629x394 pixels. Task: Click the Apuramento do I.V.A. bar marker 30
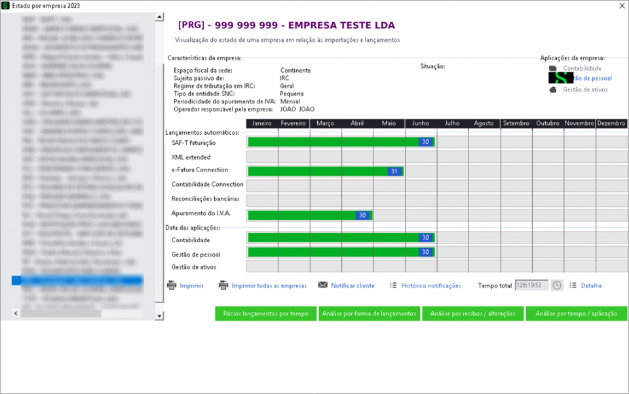362,215
